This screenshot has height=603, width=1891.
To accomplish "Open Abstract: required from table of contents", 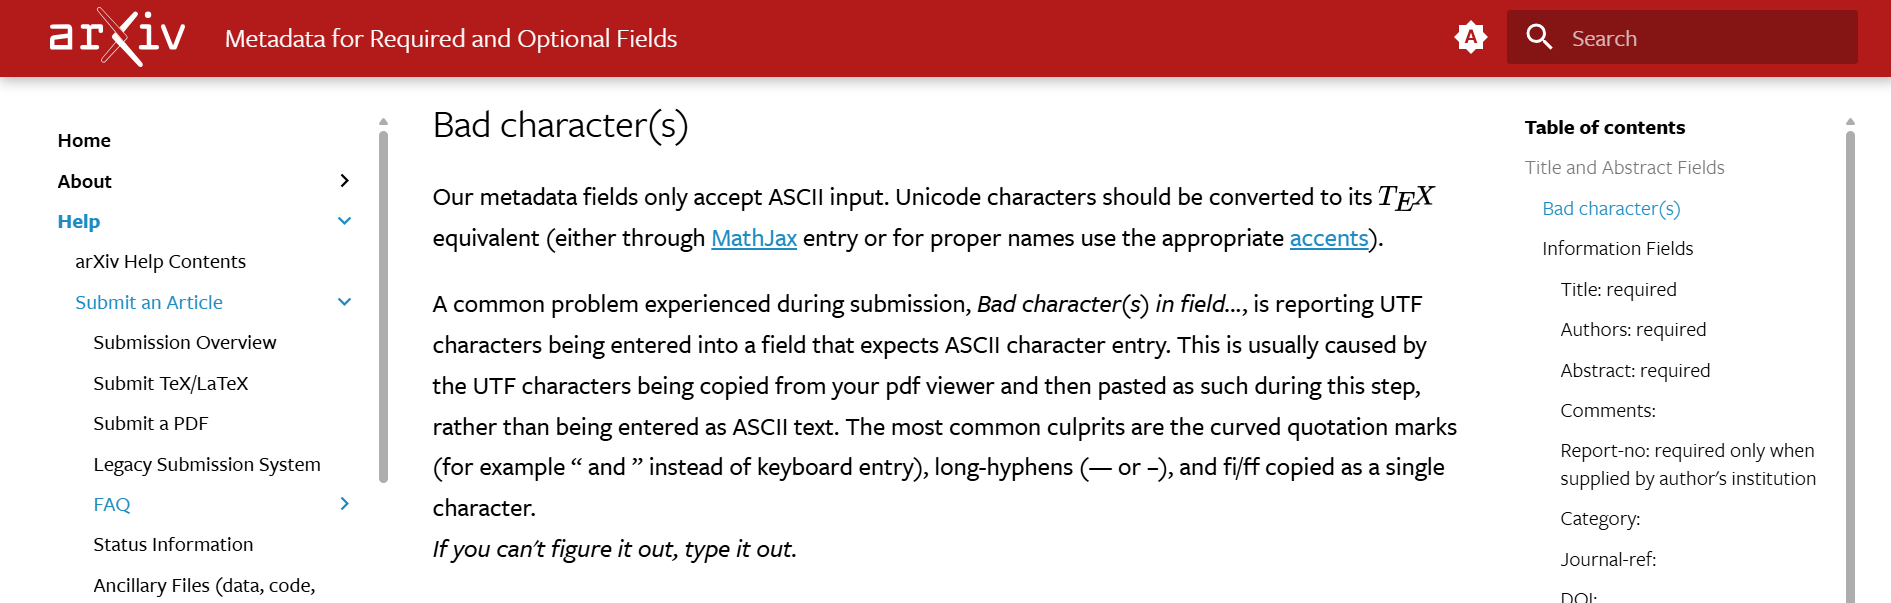I will coord(1635,370).
